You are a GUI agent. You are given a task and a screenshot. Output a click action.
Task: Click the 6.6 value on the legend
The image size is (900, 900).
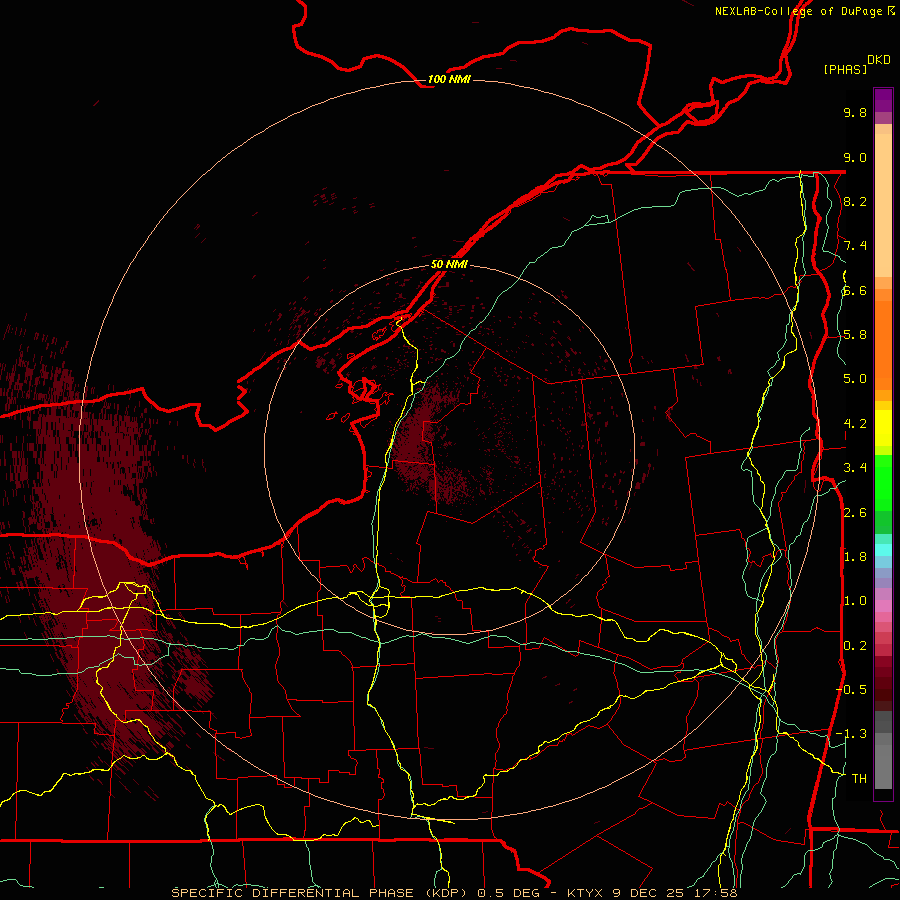[855, 290]
